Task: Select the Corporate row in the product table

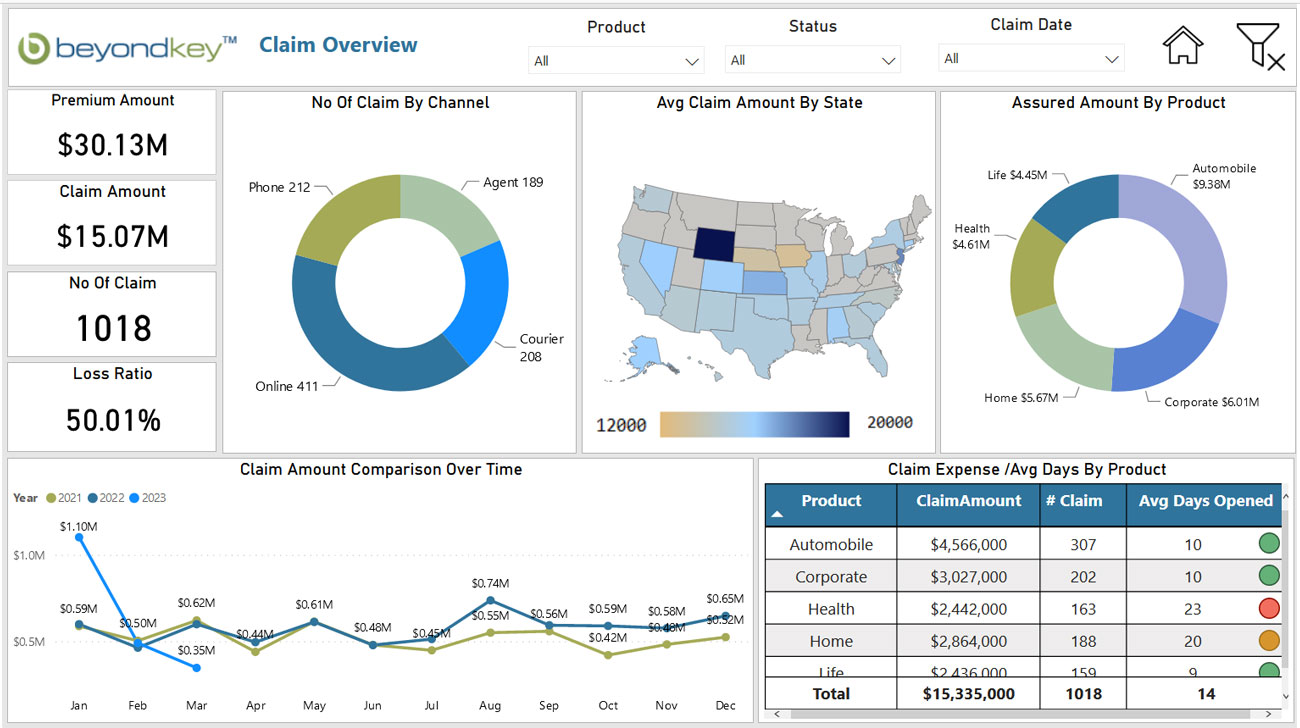Action: coord(830,577)
